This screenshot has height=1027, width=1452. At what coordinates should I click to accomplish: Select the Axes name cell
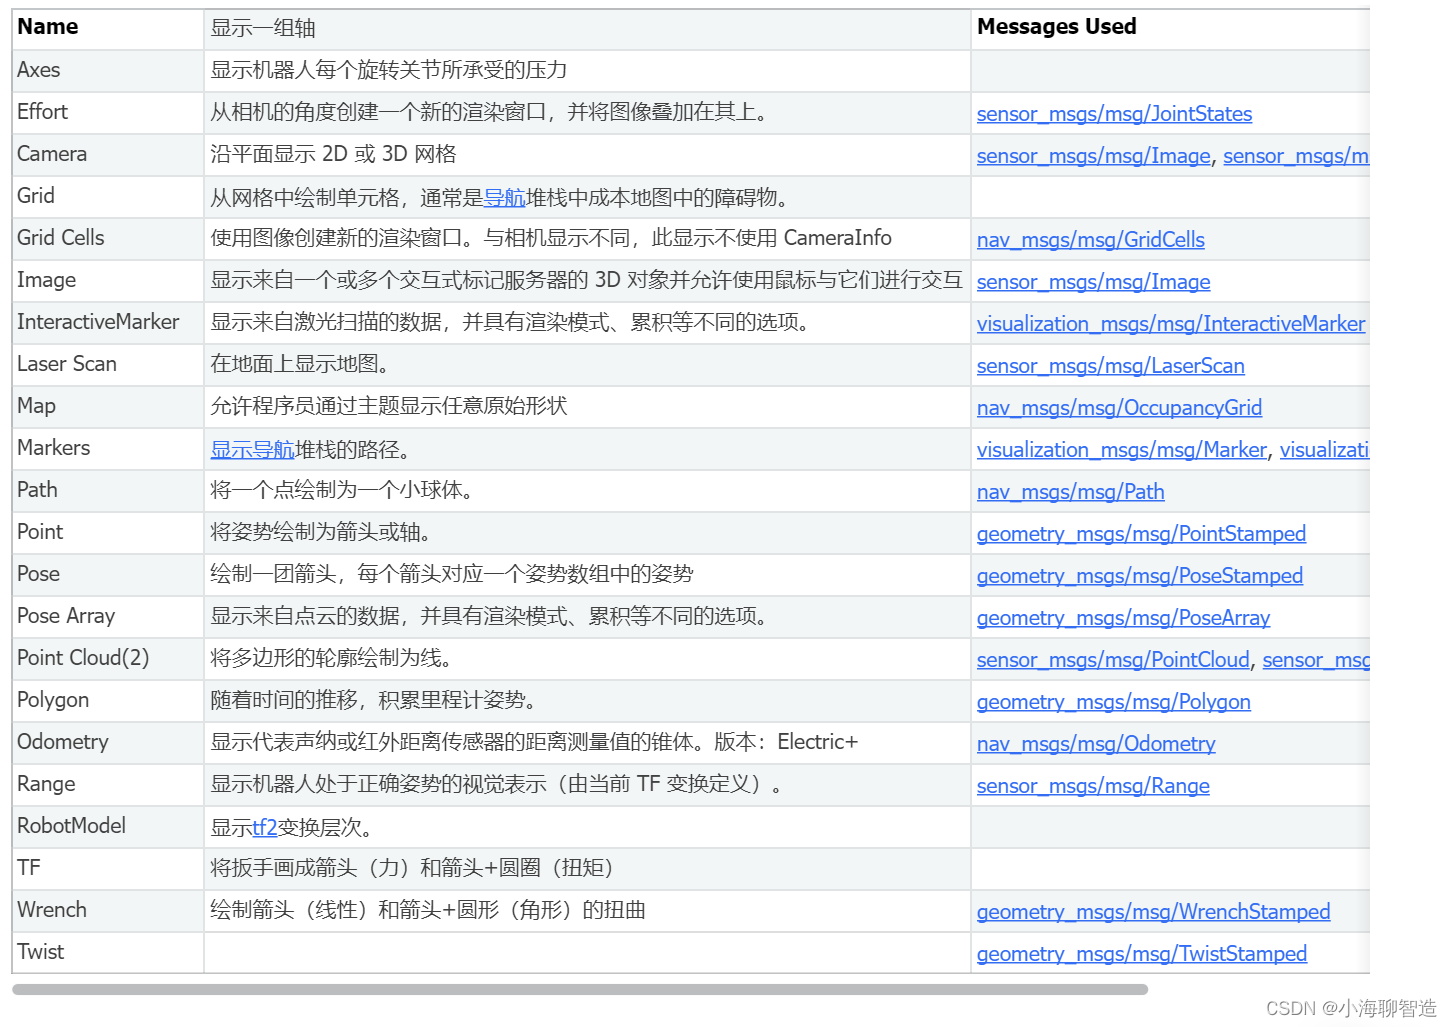click(x=108, y=71)
